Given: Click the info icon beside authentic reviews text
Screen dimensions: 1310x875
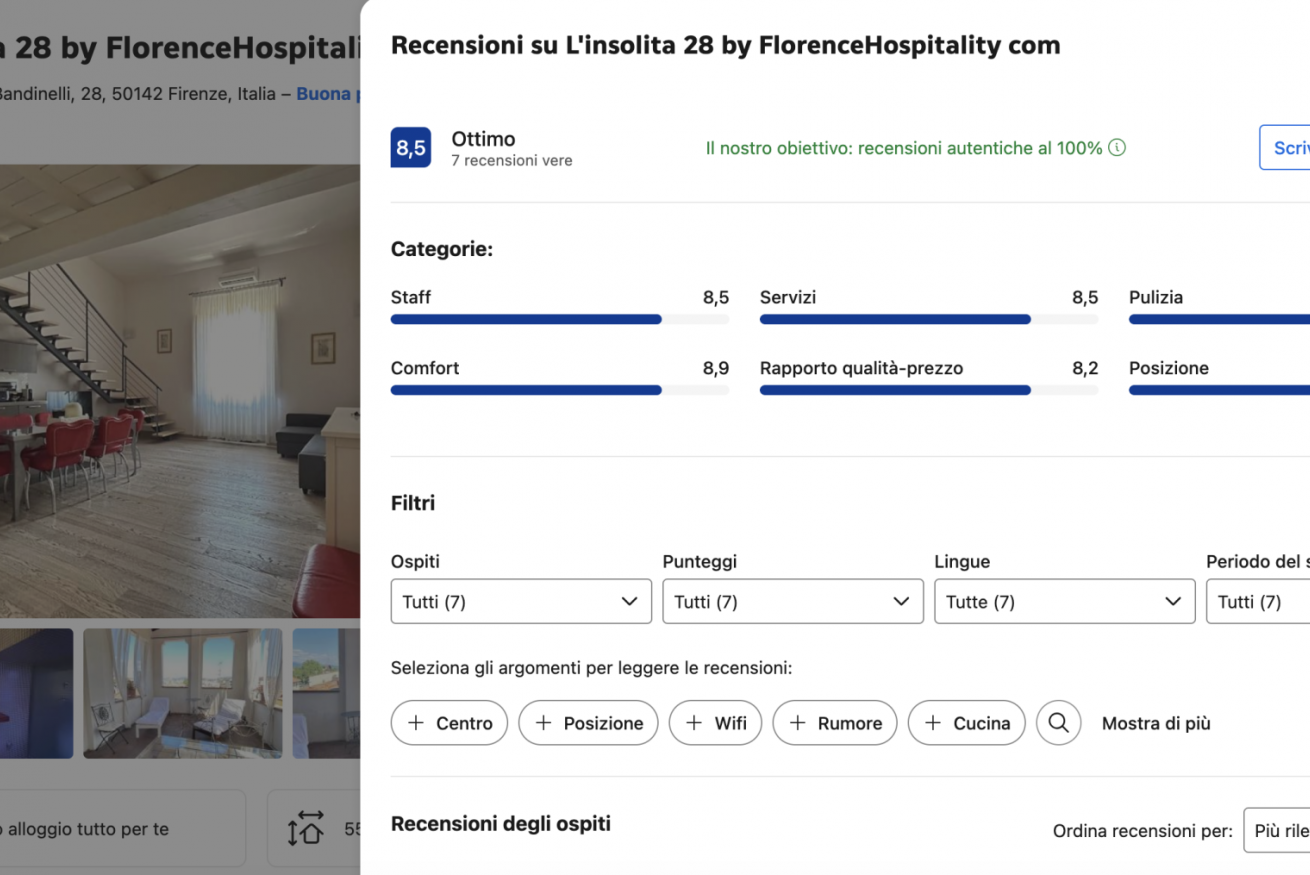Looking at the screenshot, I should [1117, 148].
